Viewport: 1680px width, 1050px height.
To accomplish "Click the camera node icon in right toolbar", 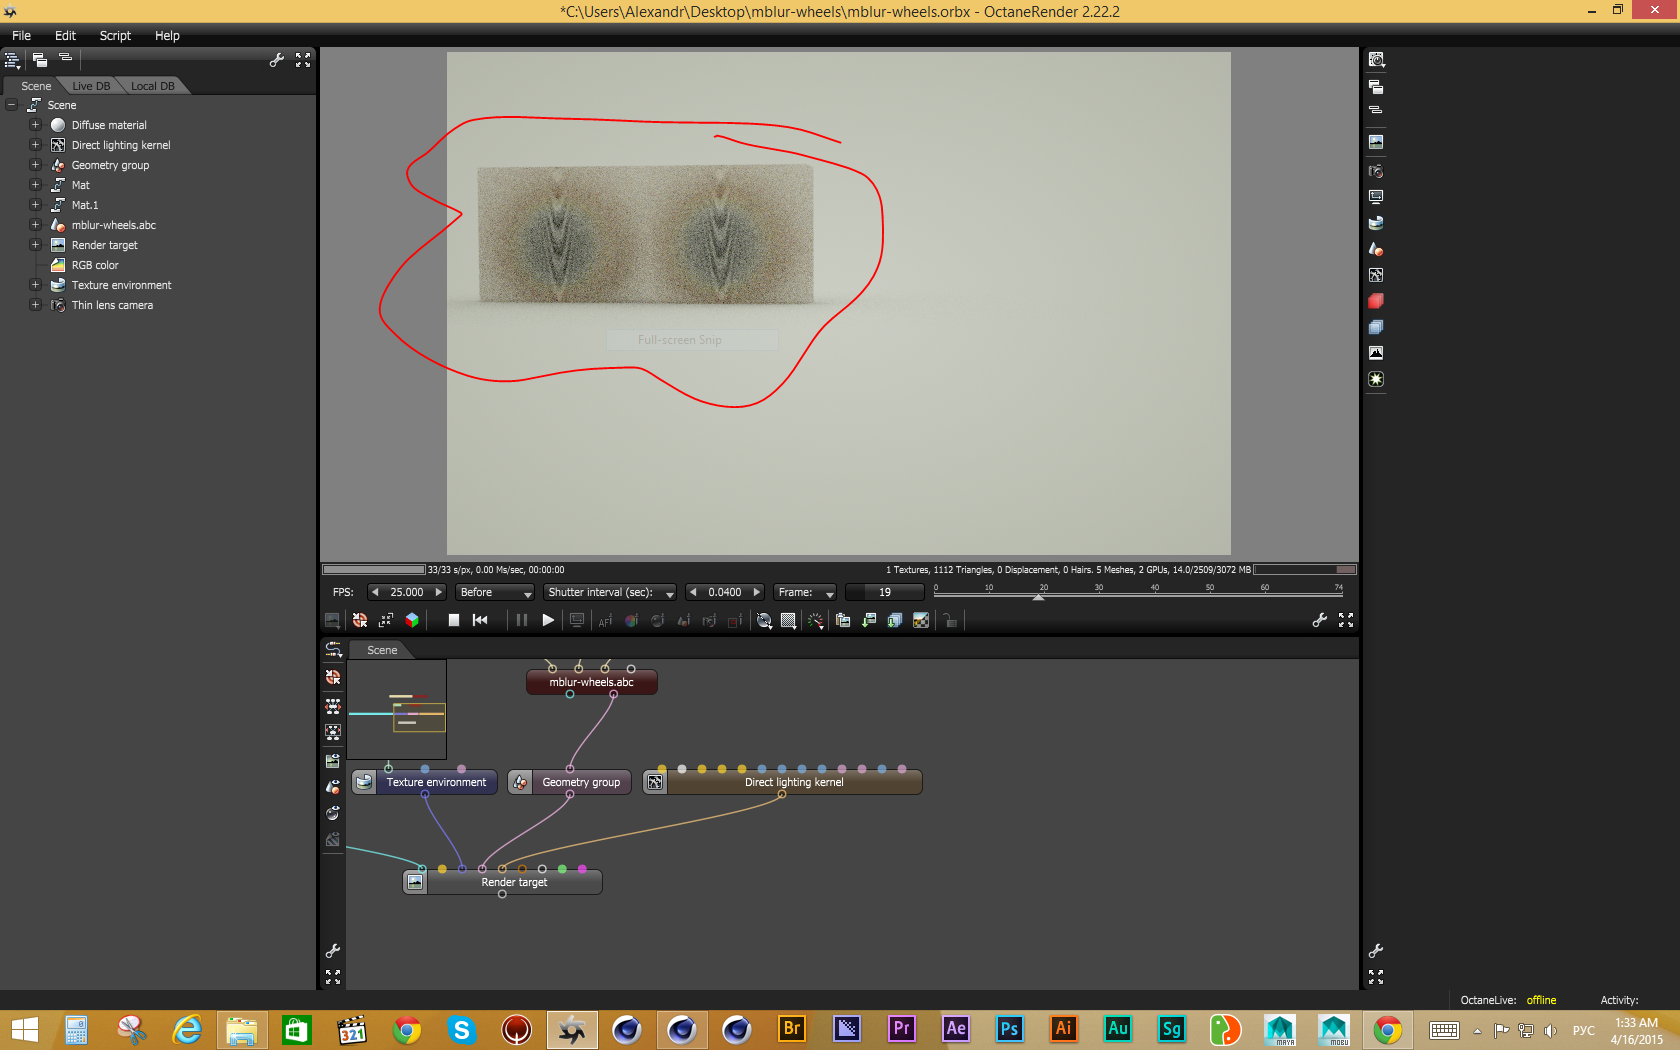I will click(x=1376, y=171).
